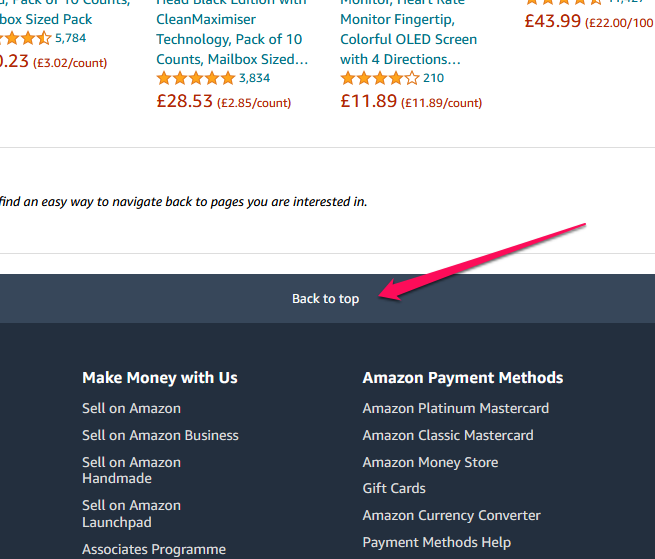The image size is (655, 559).
Task: Open Sell on Amazon Launchpad page
Action: (131, 513)
